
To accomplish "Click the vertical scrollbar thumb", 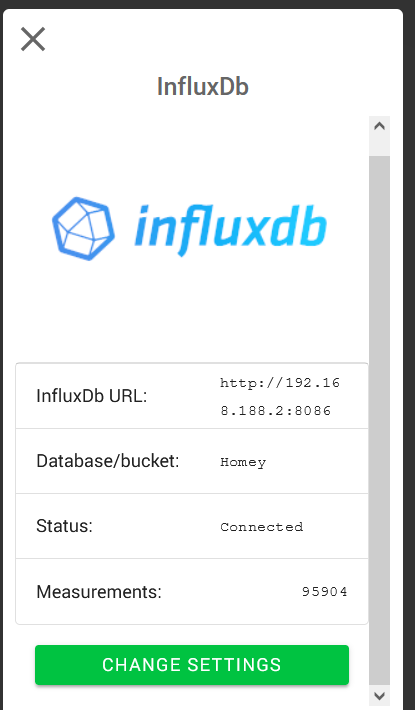I will click(x=379, y=420).
